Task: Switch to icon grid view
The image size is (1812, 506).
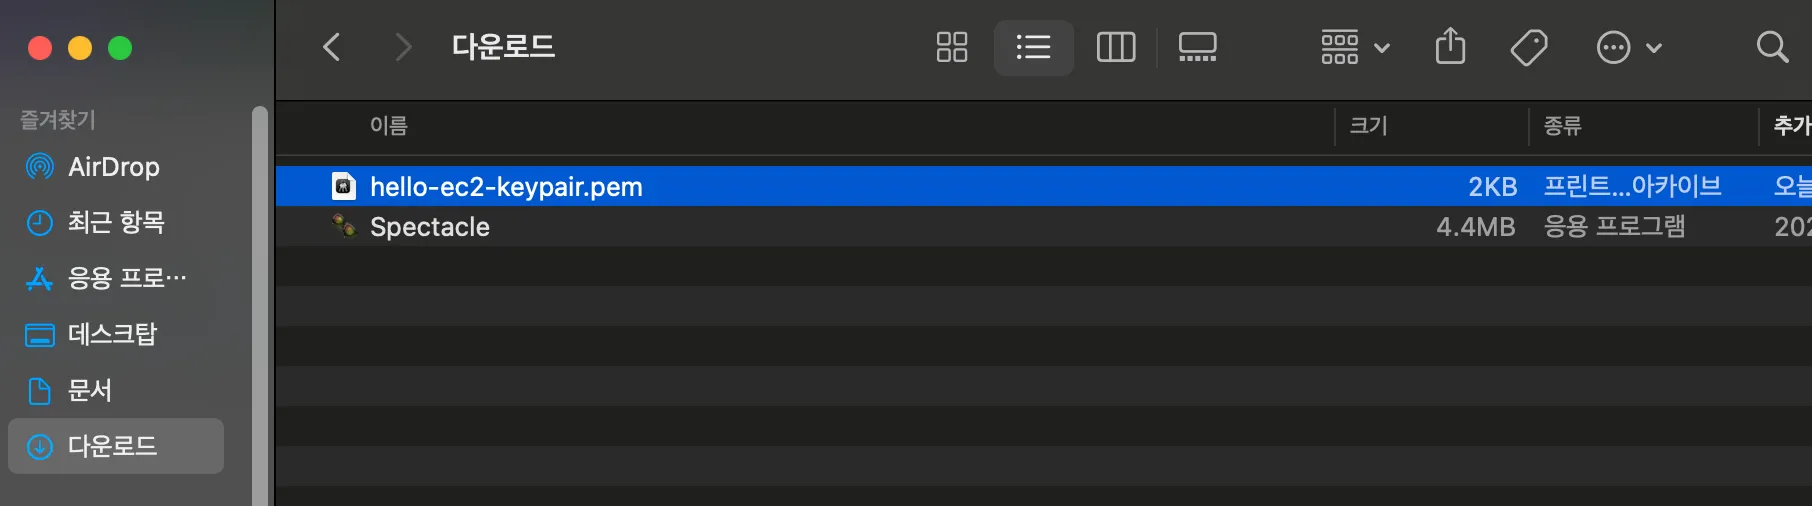Action: (x=951, y=47)
